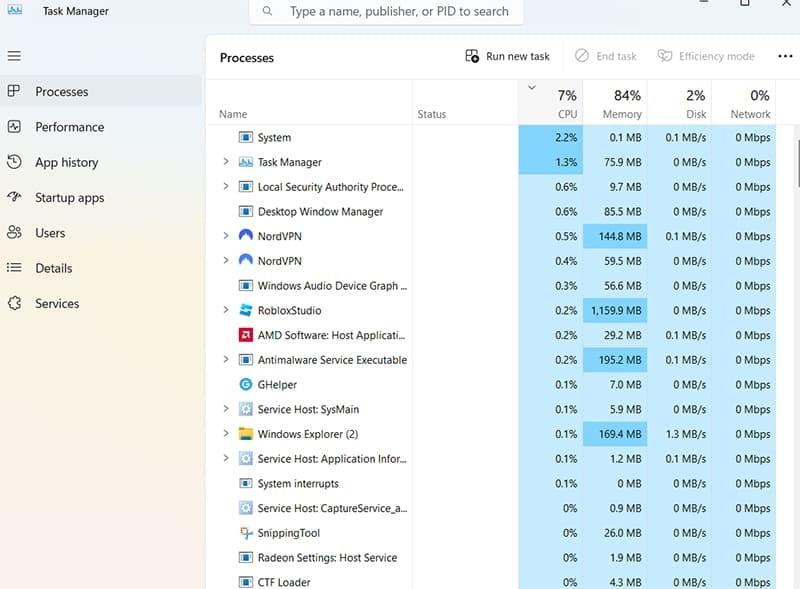
Task: Sort by the CPU column header
Action: pyautogui.click(x=551, y=102)
